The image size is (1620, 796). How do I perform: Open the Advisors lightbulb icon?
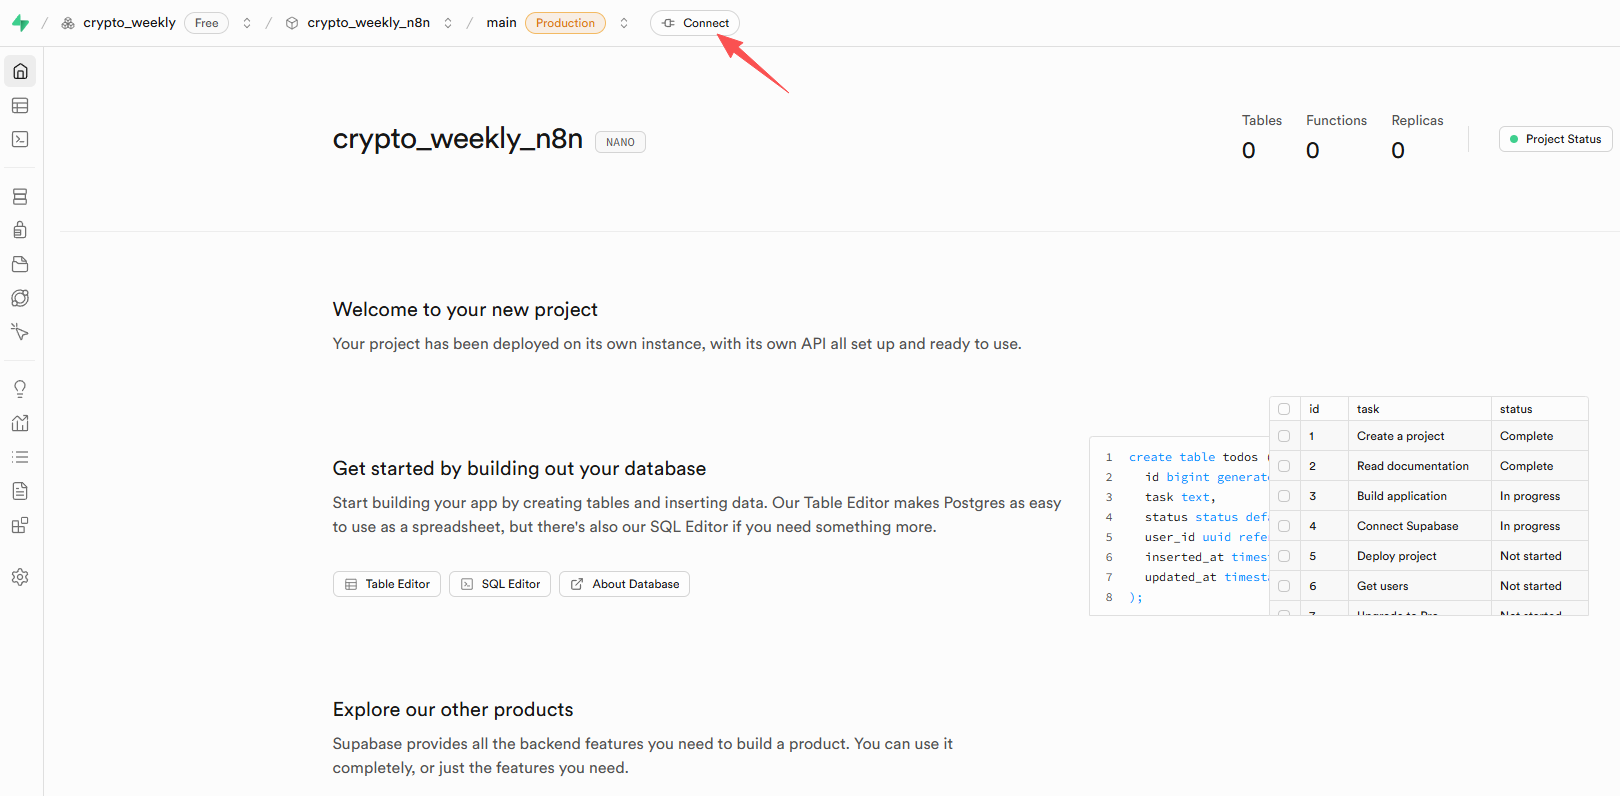(x=20, y=389)
